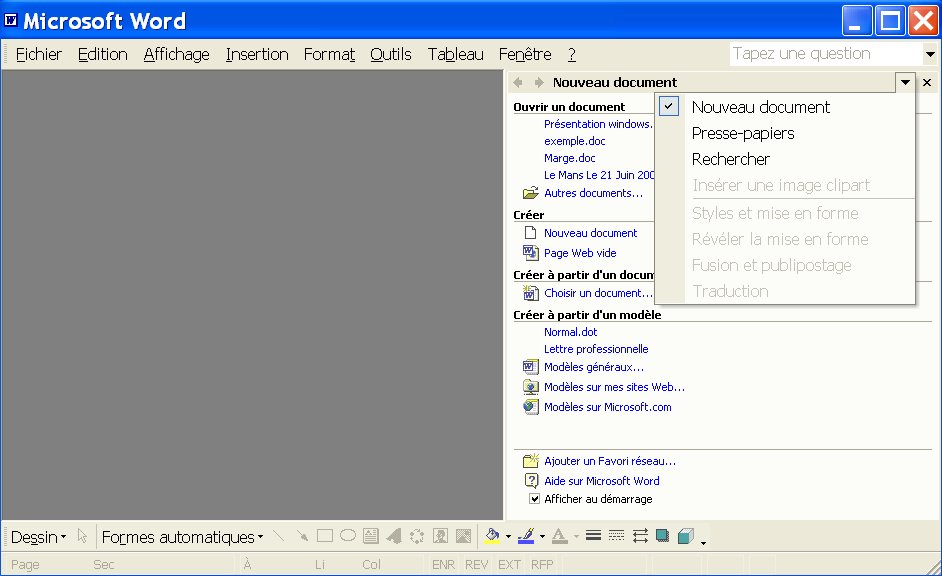Screen dimensions: 942x576
Task: Expand the line color dropdown arrow
Action: point(542,536)
